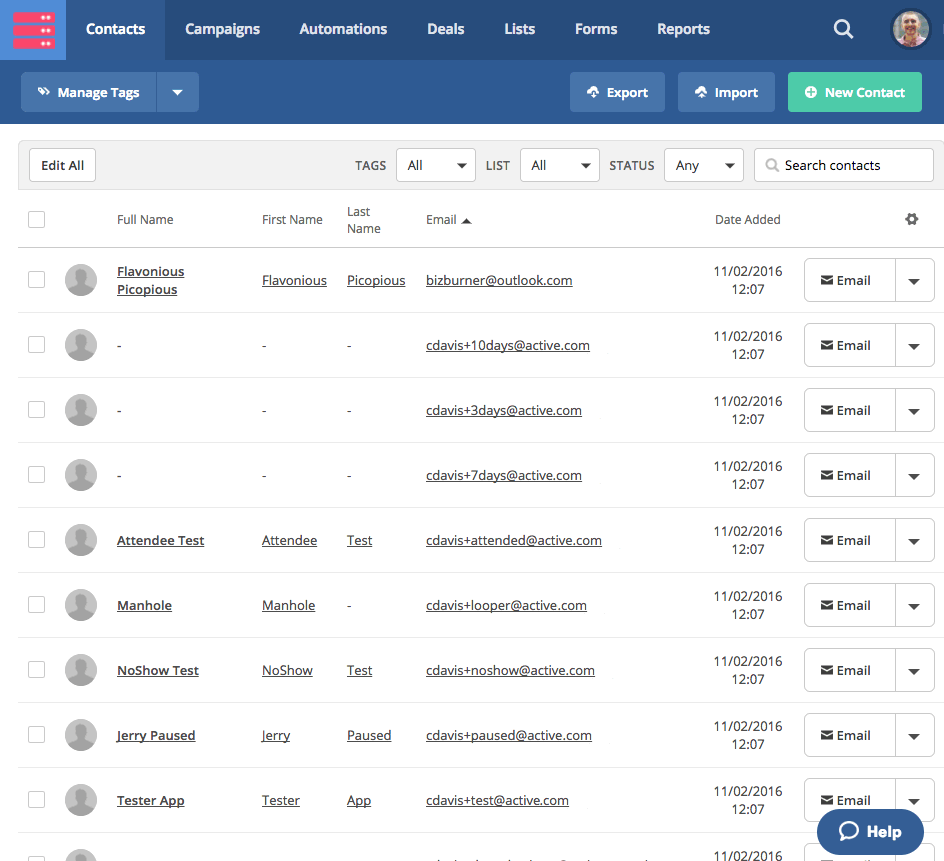This screenshot has width=944, height=861.
Task: Click the avatar icon for Attendee Test
Action: (81, 540)
